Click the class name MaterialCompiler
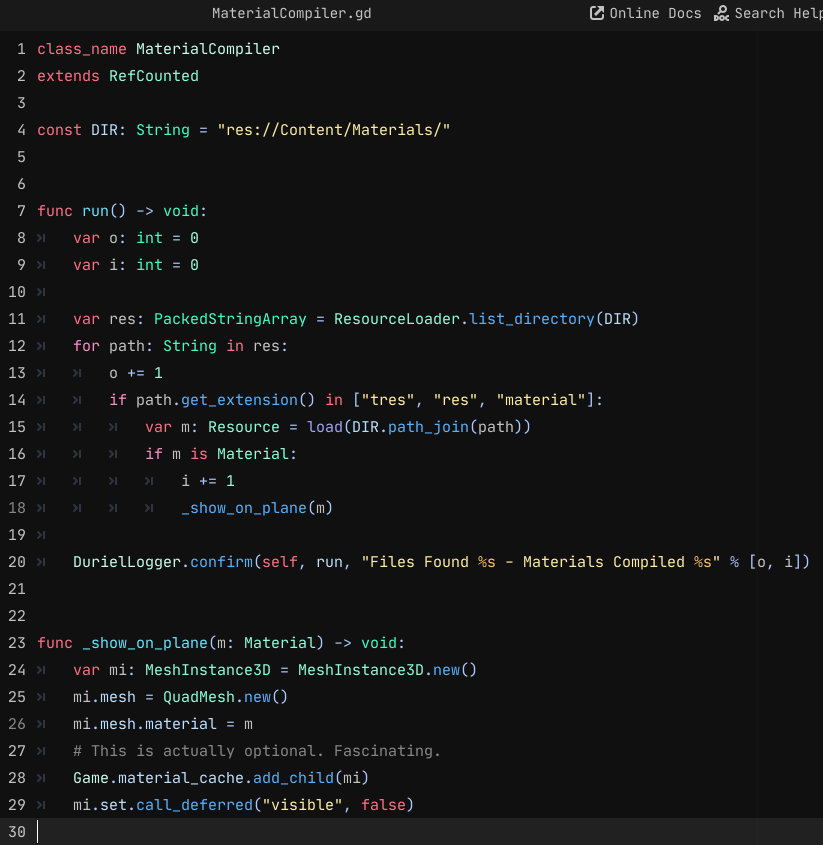The height and width of the screenshot is (845, 823). point(208,49)
